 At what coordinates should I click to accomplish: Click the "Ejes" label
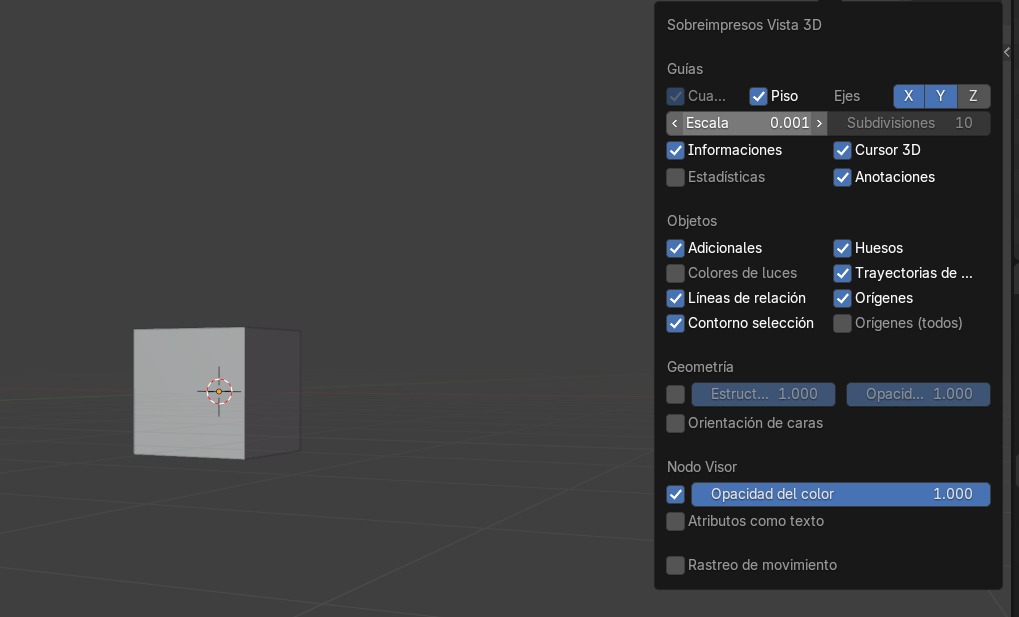[x=847, y=96]
